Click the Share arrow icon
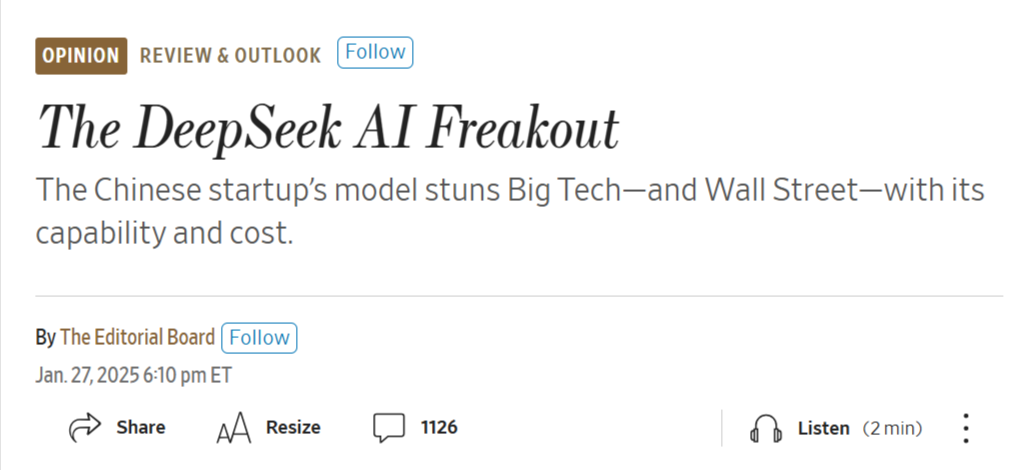 point(85,428)
